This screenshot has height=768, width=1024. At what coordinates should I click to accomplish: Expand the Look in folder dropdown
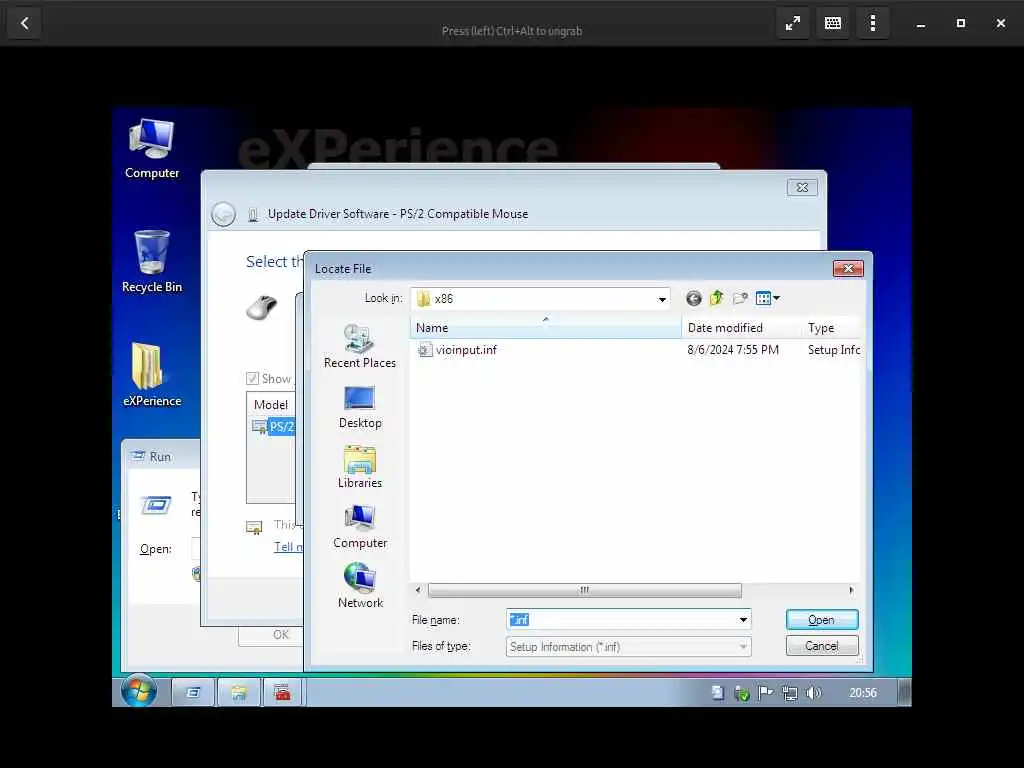(x=662, y=299)
